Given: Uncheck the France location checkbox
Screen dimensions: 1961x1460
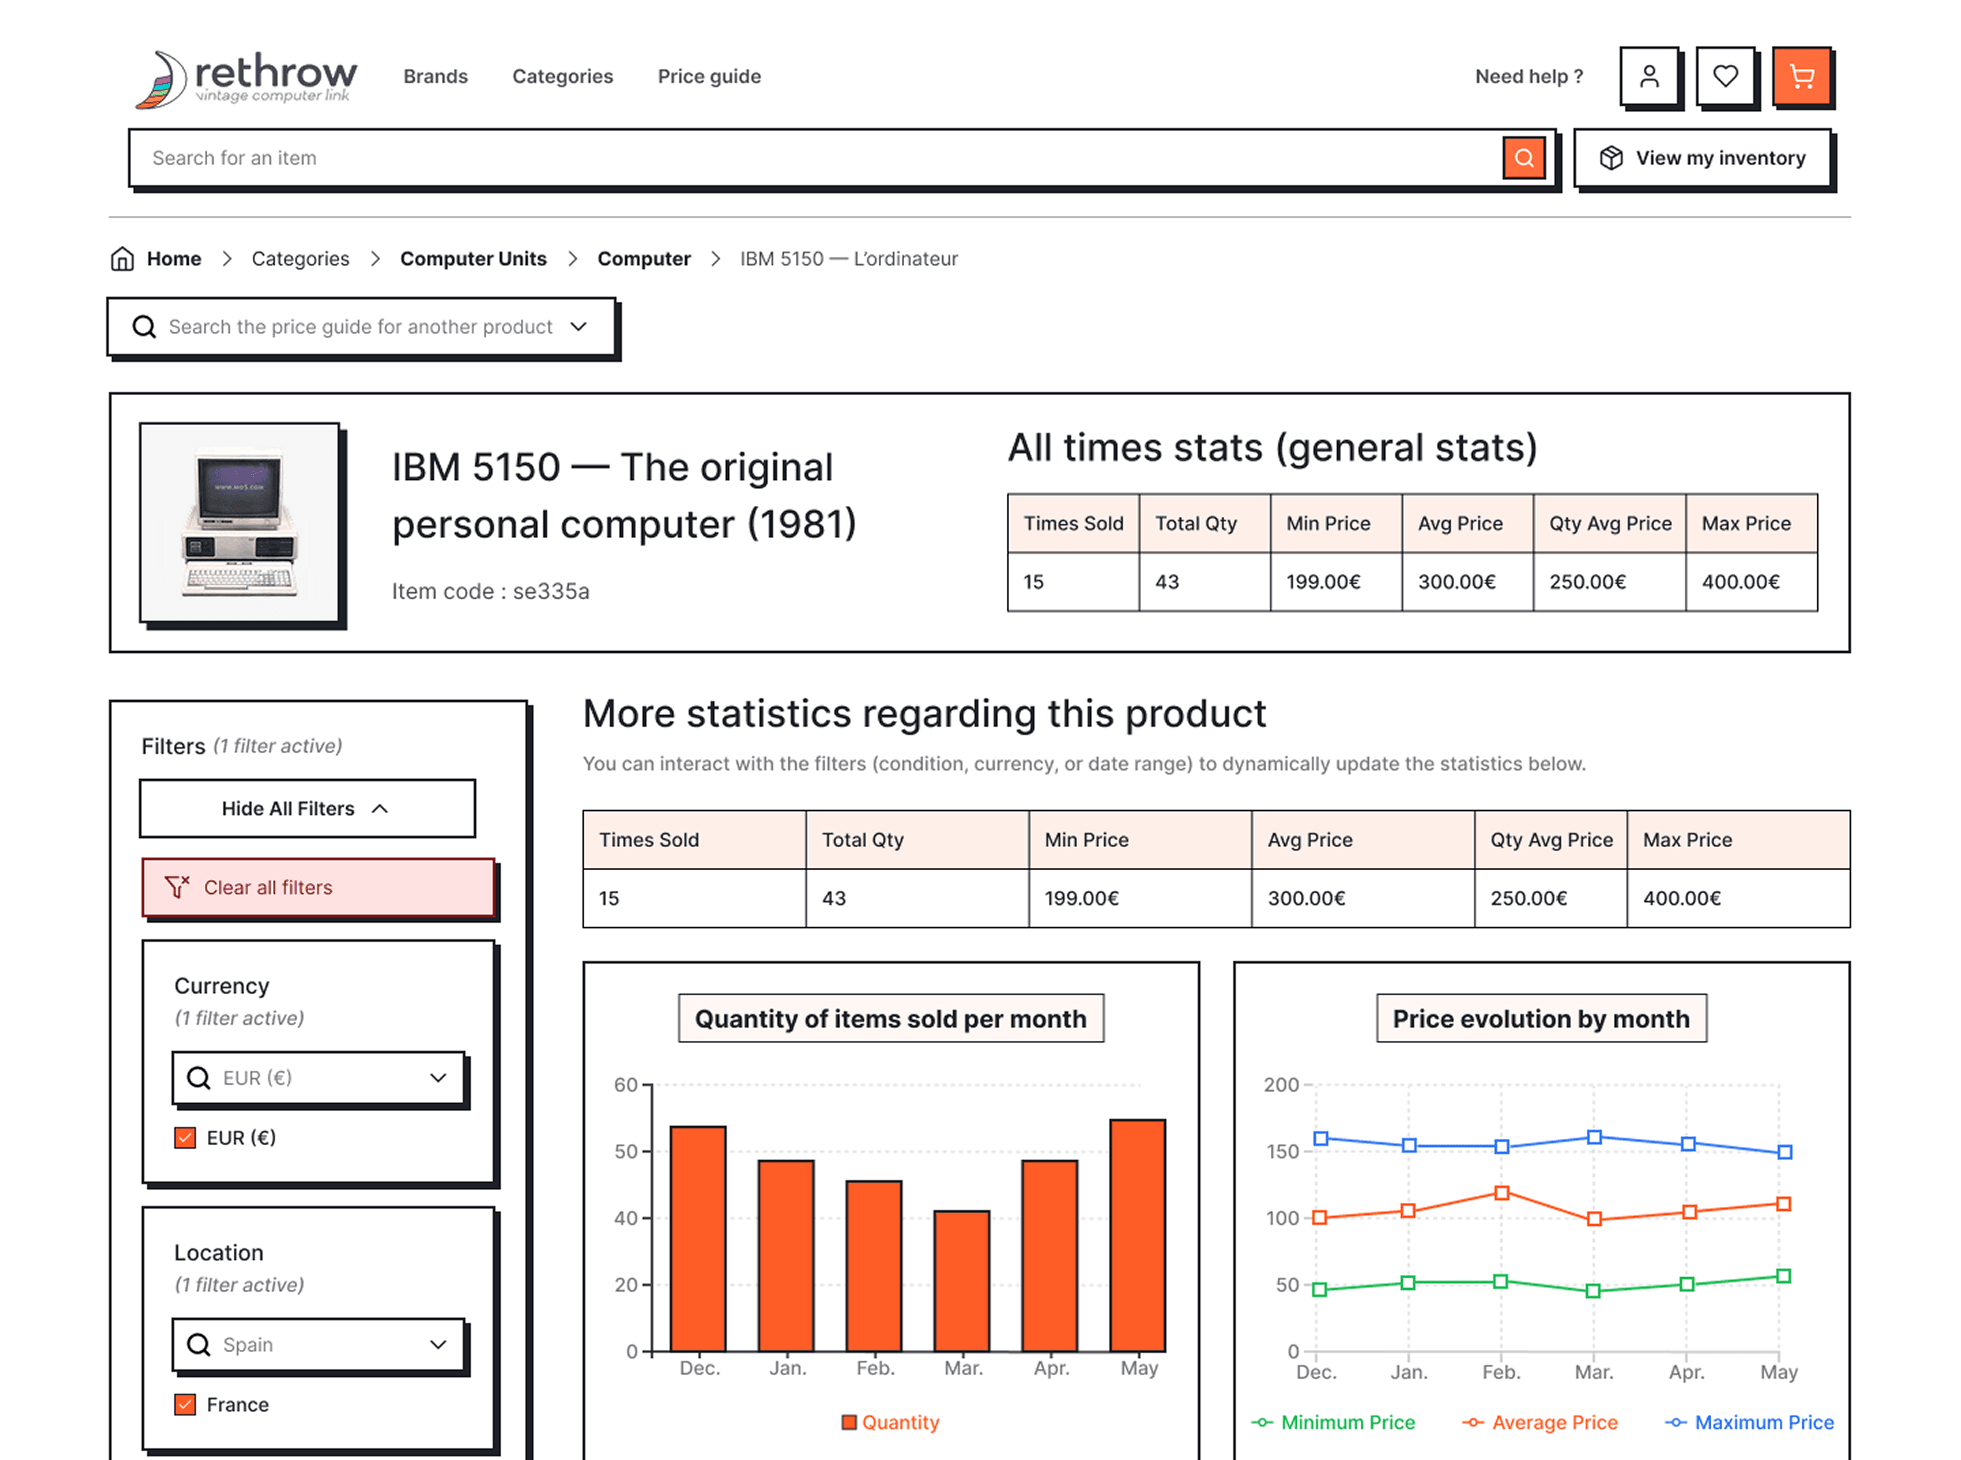Looking at the screenshot, I should click(185, 1405).
